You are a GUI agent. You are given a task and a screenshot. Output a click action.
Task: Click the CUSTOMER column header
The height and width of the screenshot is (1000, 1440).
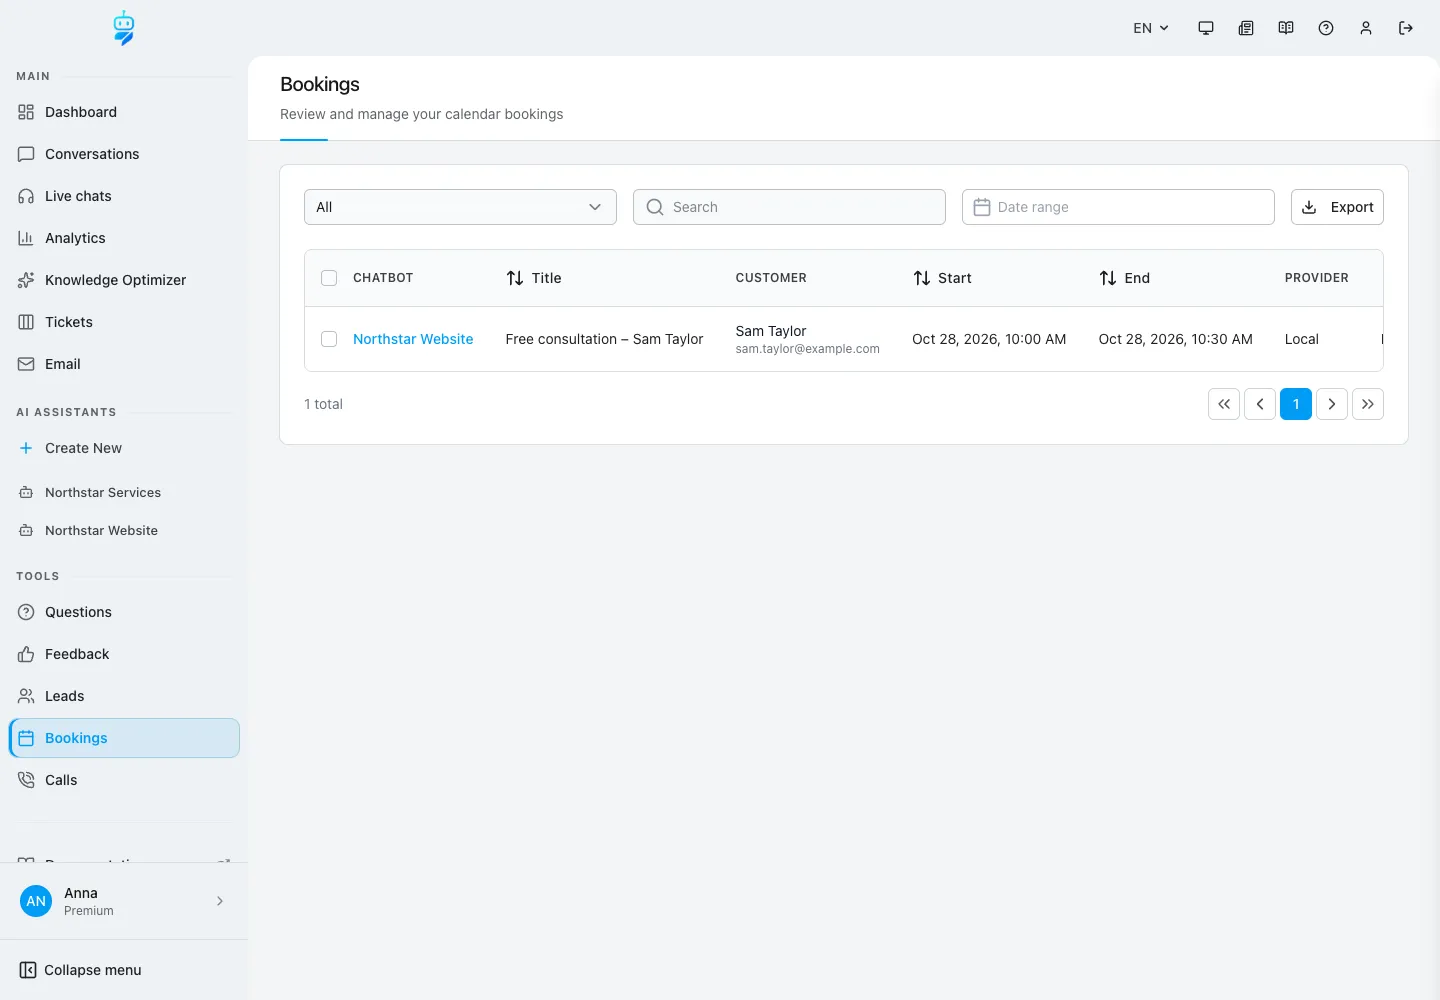click(x=771, y=278)
